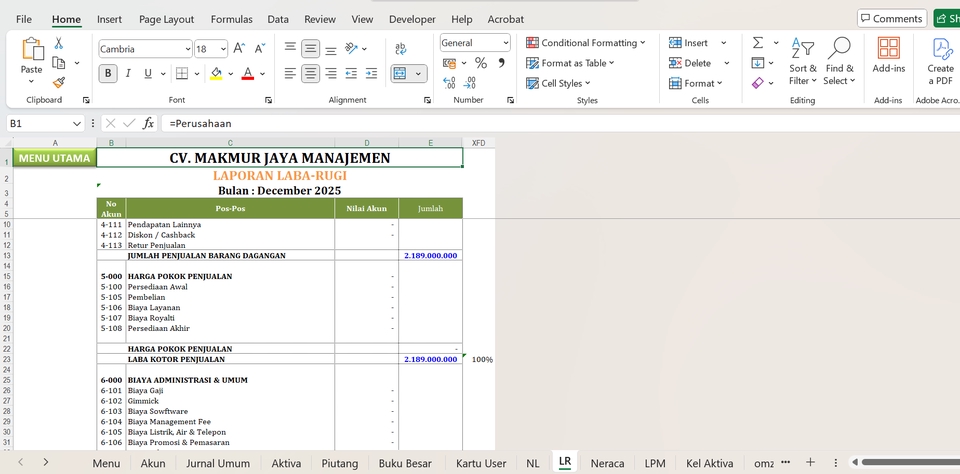Screen dimensions: 960x474
Task: Apply Percent Style to the cell
Action: [x=480, y=63]
